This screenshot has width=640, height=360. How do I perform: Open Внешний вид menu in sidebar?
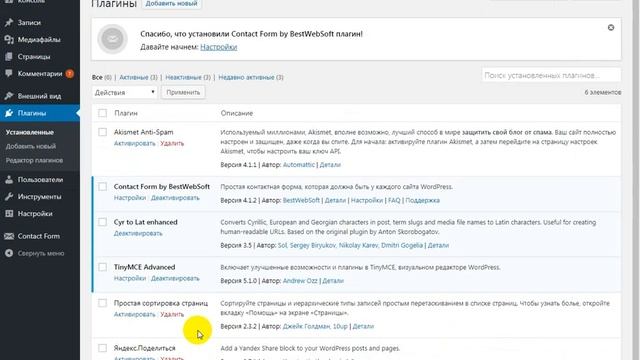click(40, 96)
